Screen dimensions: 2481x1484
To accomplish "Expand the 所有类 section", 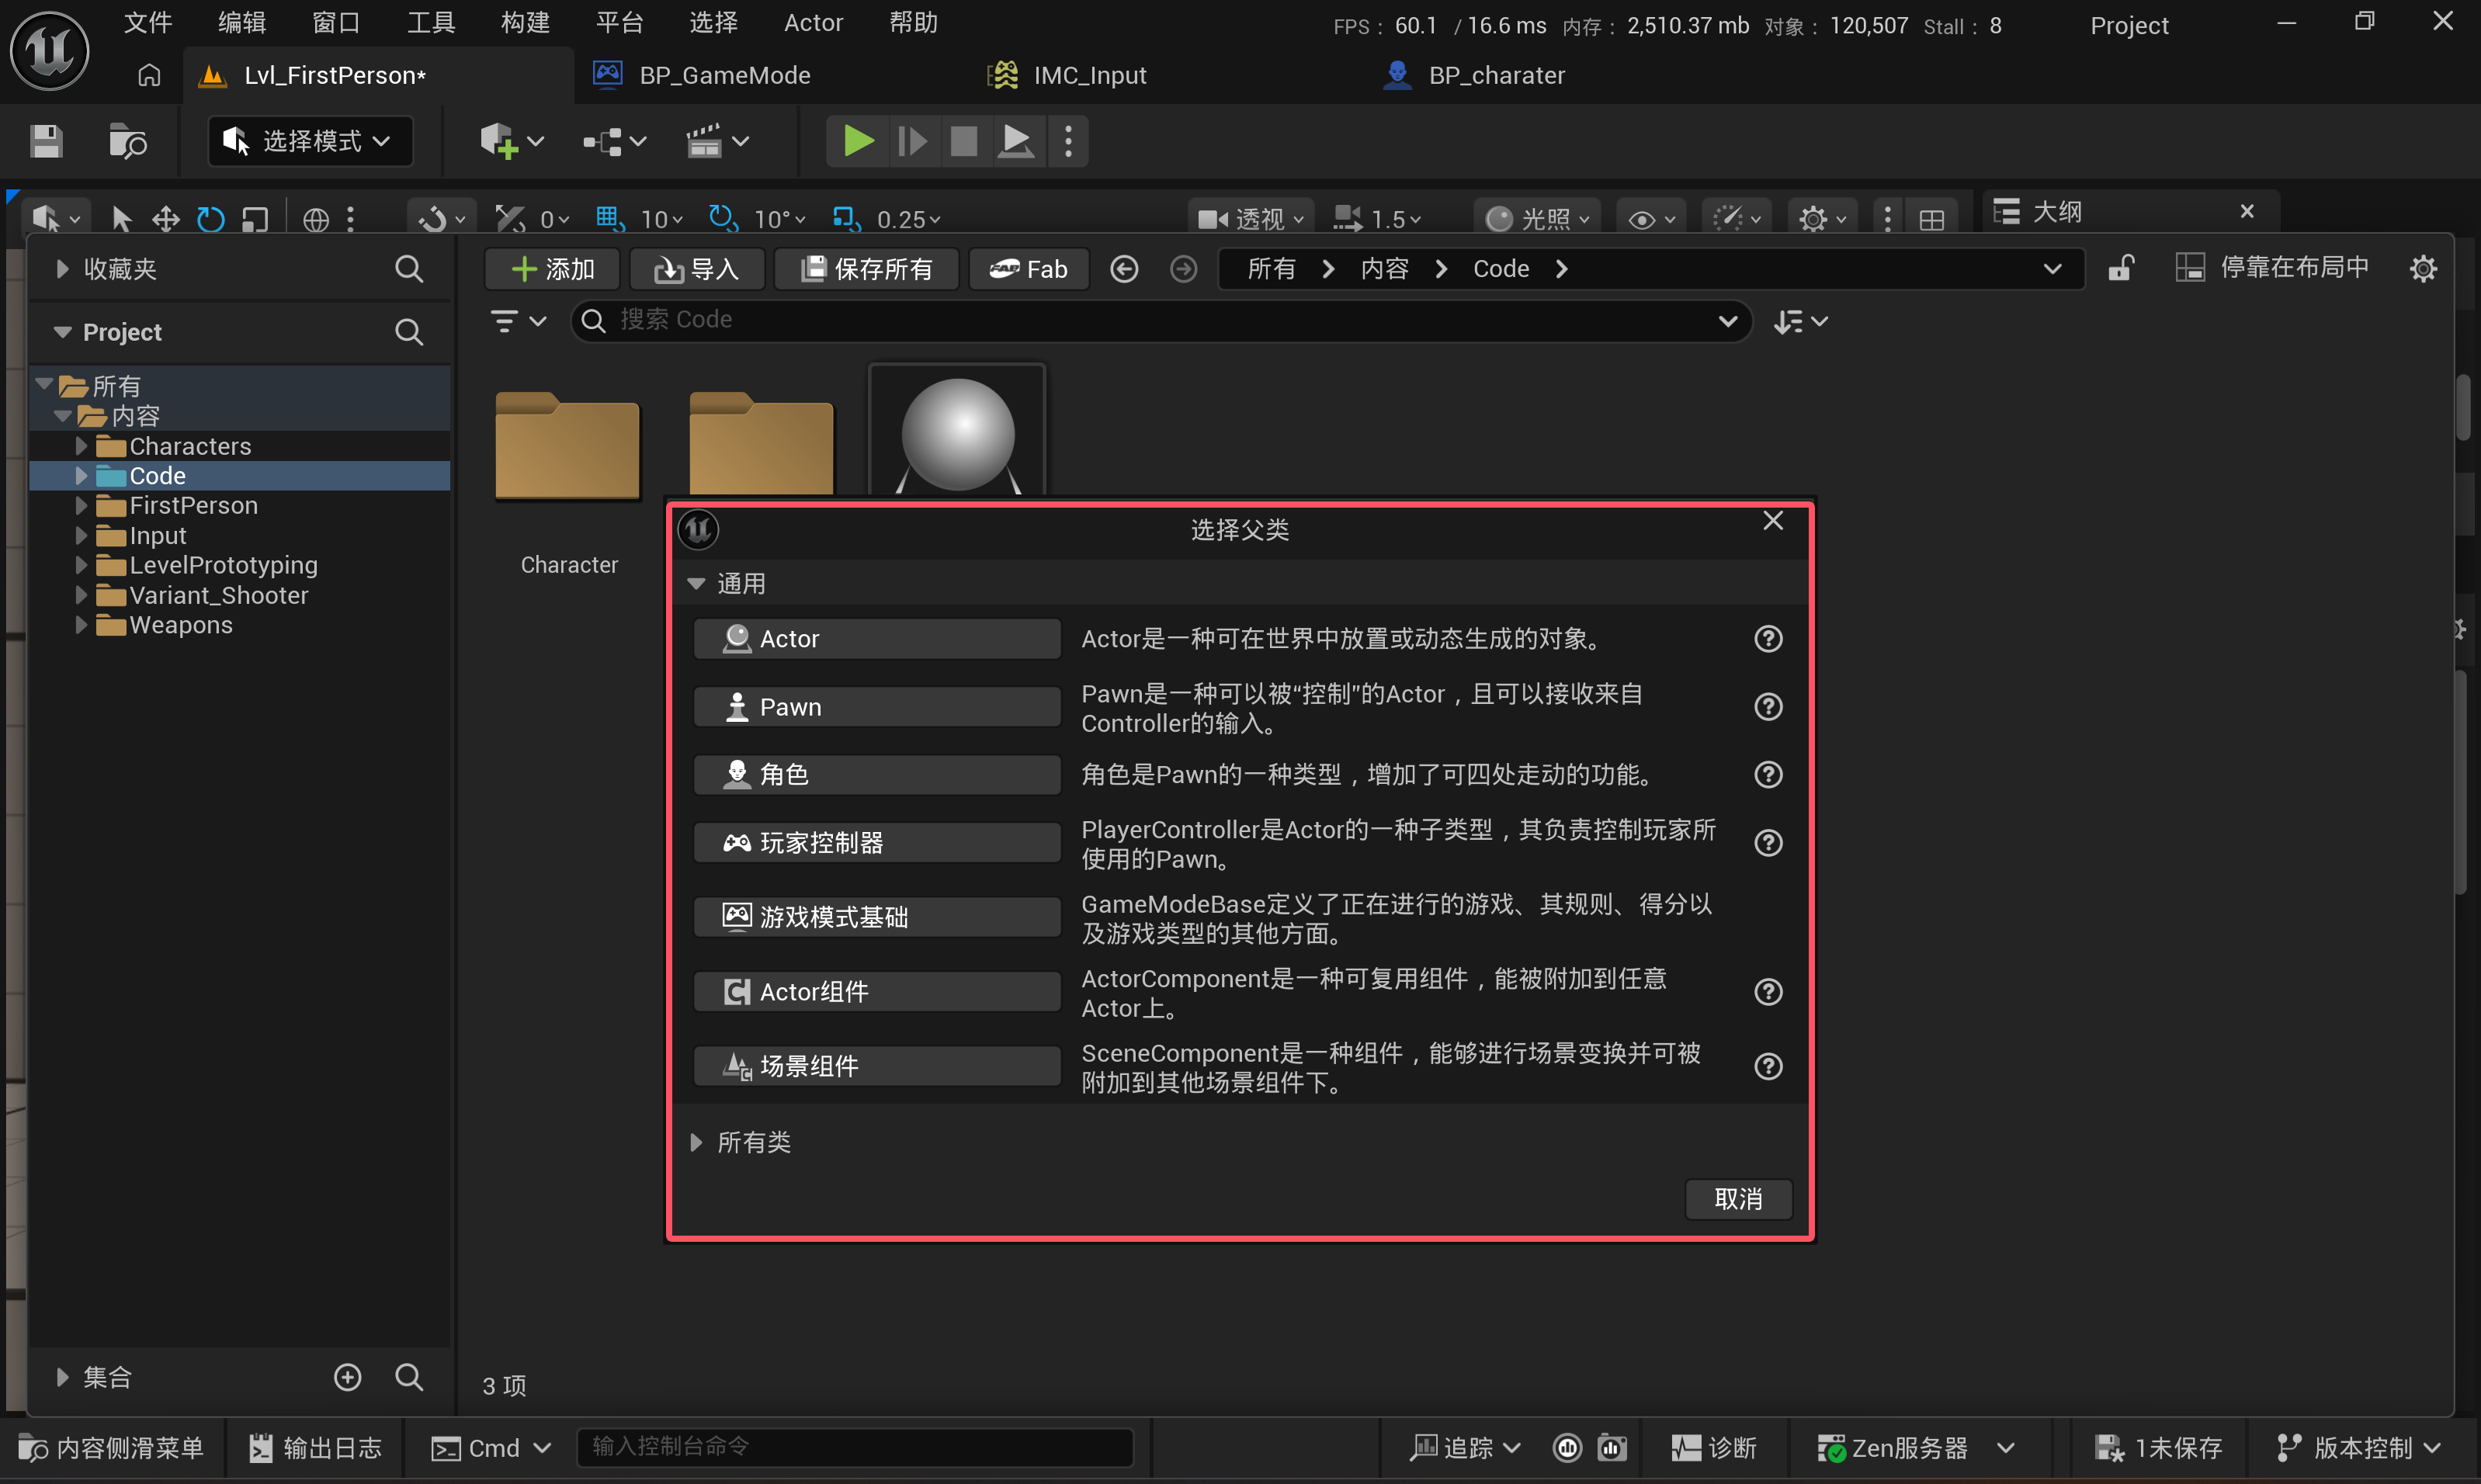I will (x=697, y=1142).
